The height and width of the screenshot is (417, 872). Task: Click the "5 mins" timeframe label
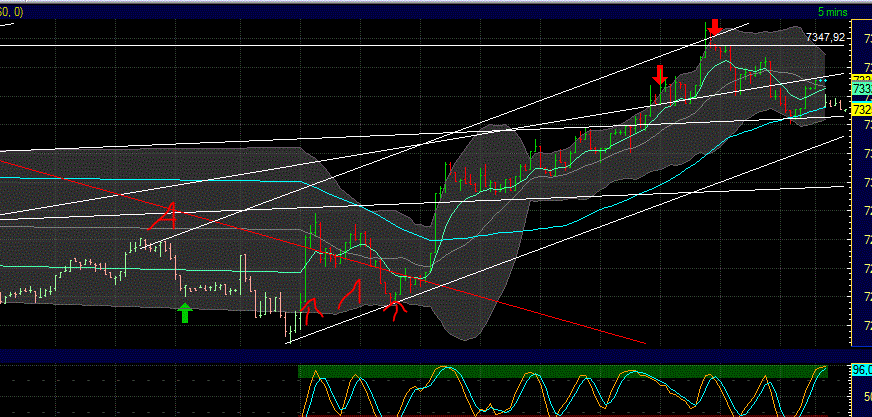click(833, 12)
